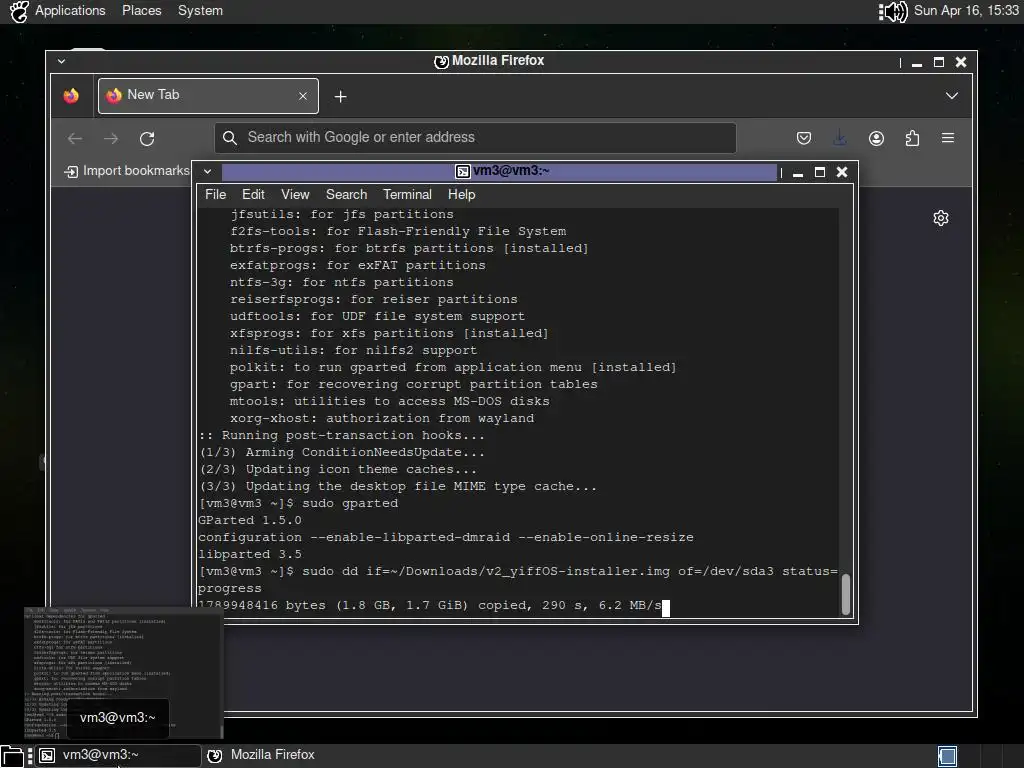Open the terminal View menu

pos(295,195)
